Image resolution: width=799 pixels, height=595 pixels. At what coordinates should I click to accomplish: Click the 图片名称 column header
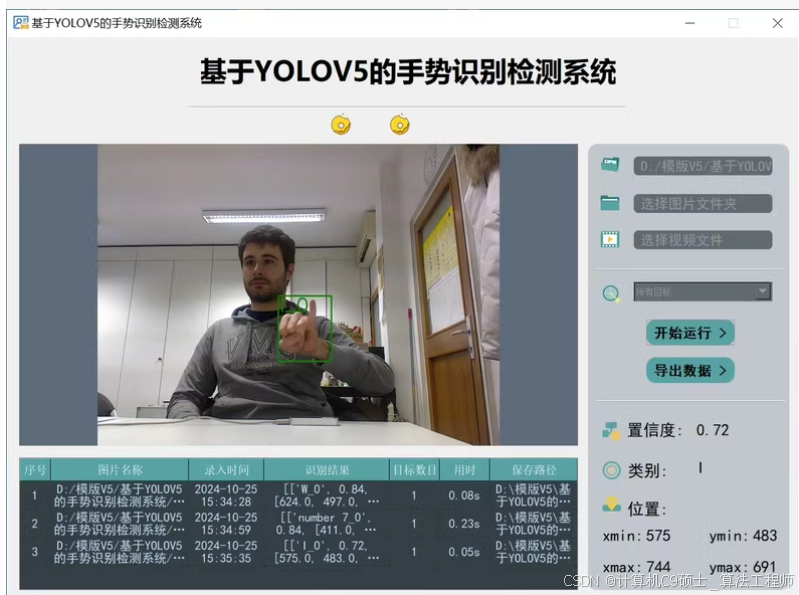pyautogui.click(x=120, y=470)
